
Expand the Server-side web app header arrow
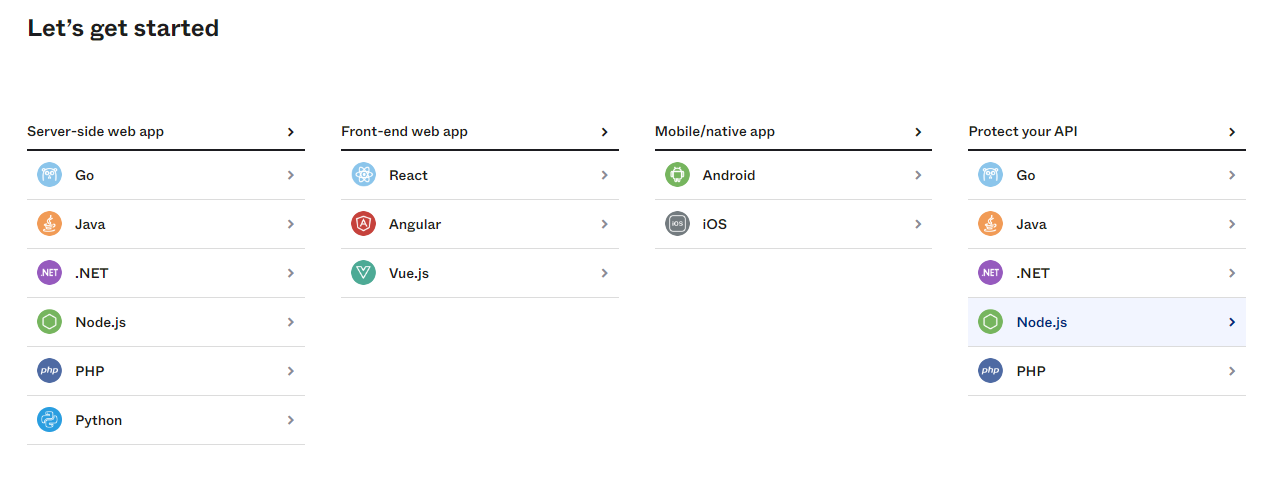click(291, 132)
